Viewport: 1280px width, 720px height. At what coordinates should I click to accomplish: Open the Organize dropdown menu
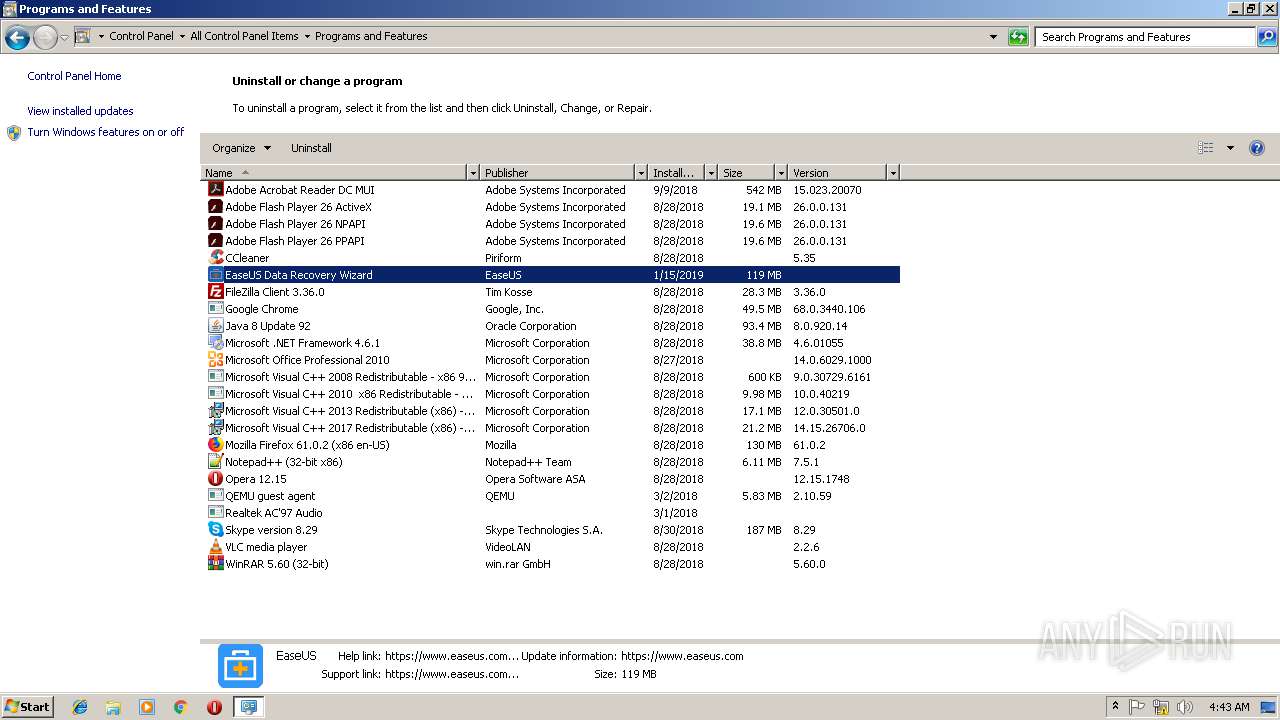tap(241, 148)
